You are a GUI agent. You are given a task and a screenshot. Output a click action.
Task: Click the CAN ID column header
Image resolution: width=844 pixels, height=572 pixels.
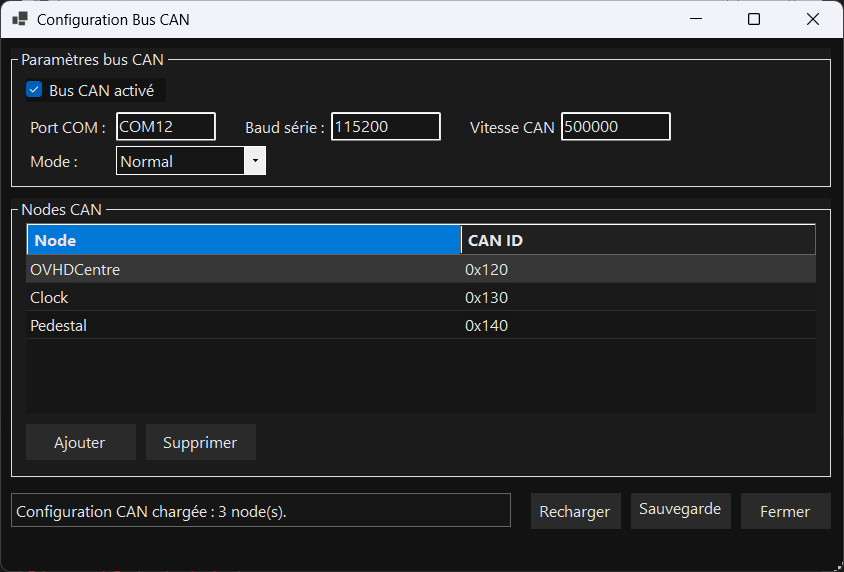click(637, 240)
